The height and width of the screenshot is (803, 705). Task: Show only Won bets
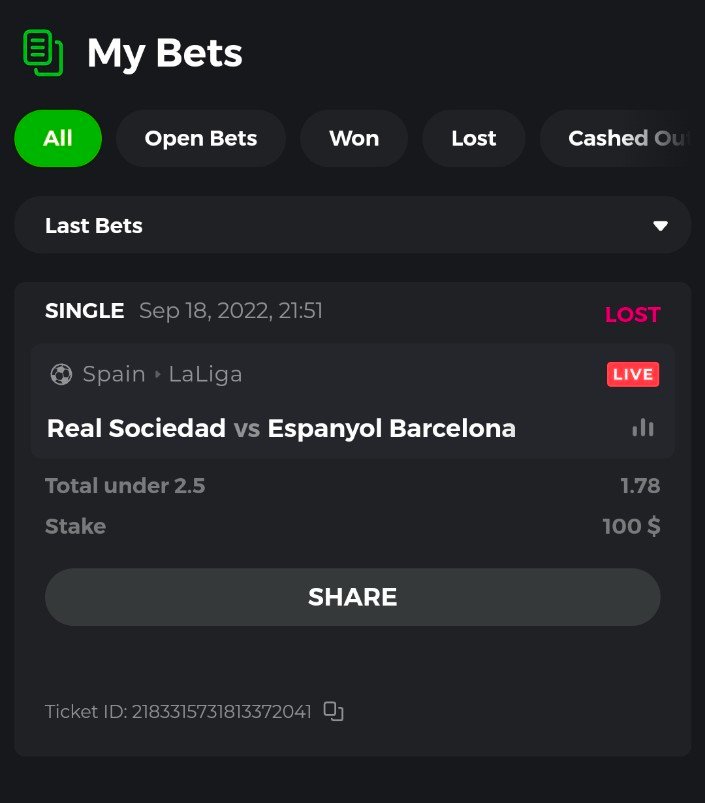pos(354,138)
